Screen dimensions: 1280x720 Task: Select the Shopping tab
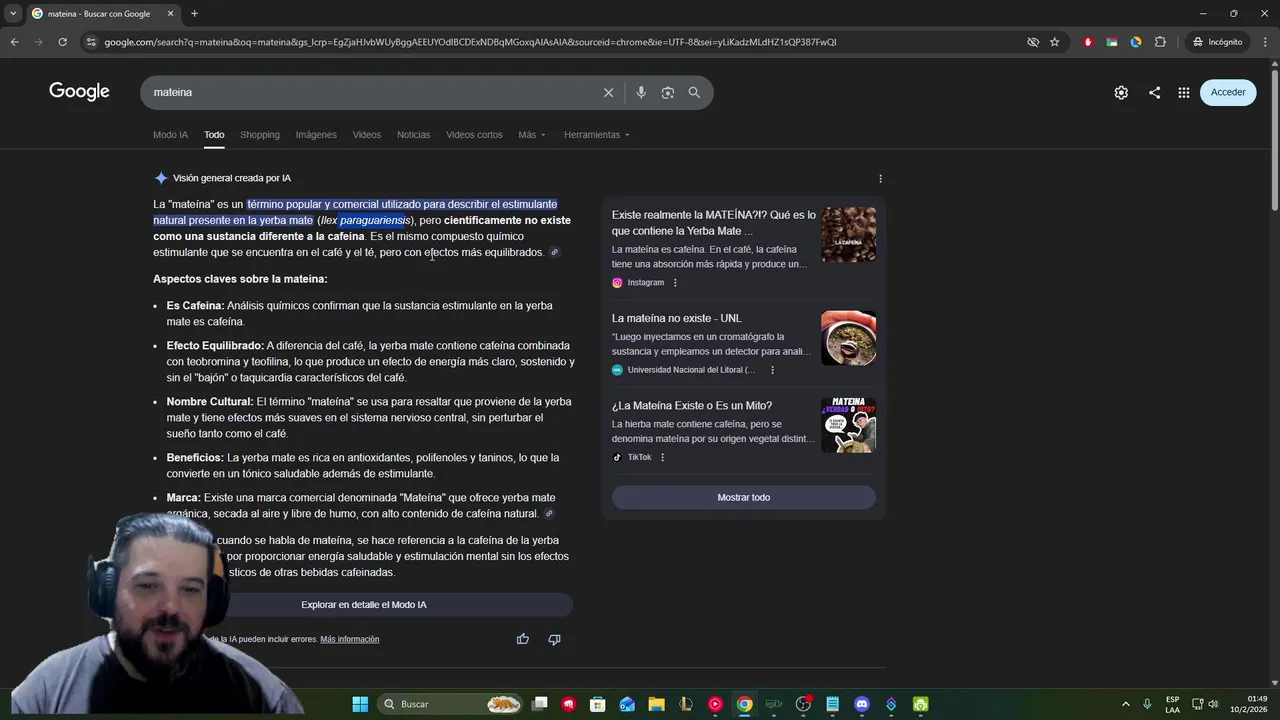260,135
